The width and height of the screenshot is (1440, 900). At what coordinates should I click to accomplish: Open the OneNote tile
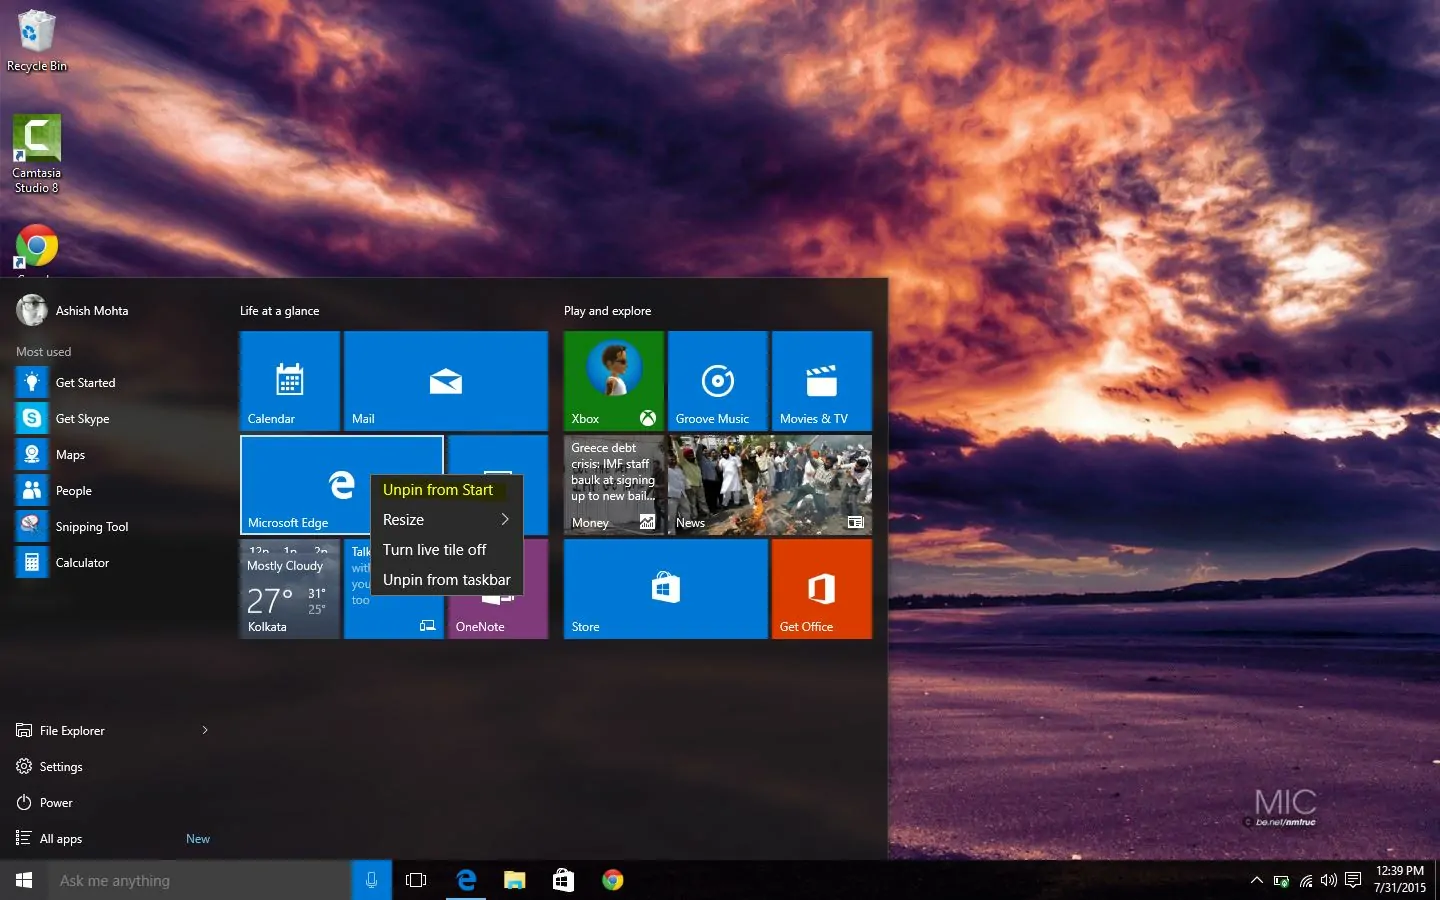click(498, 618)
